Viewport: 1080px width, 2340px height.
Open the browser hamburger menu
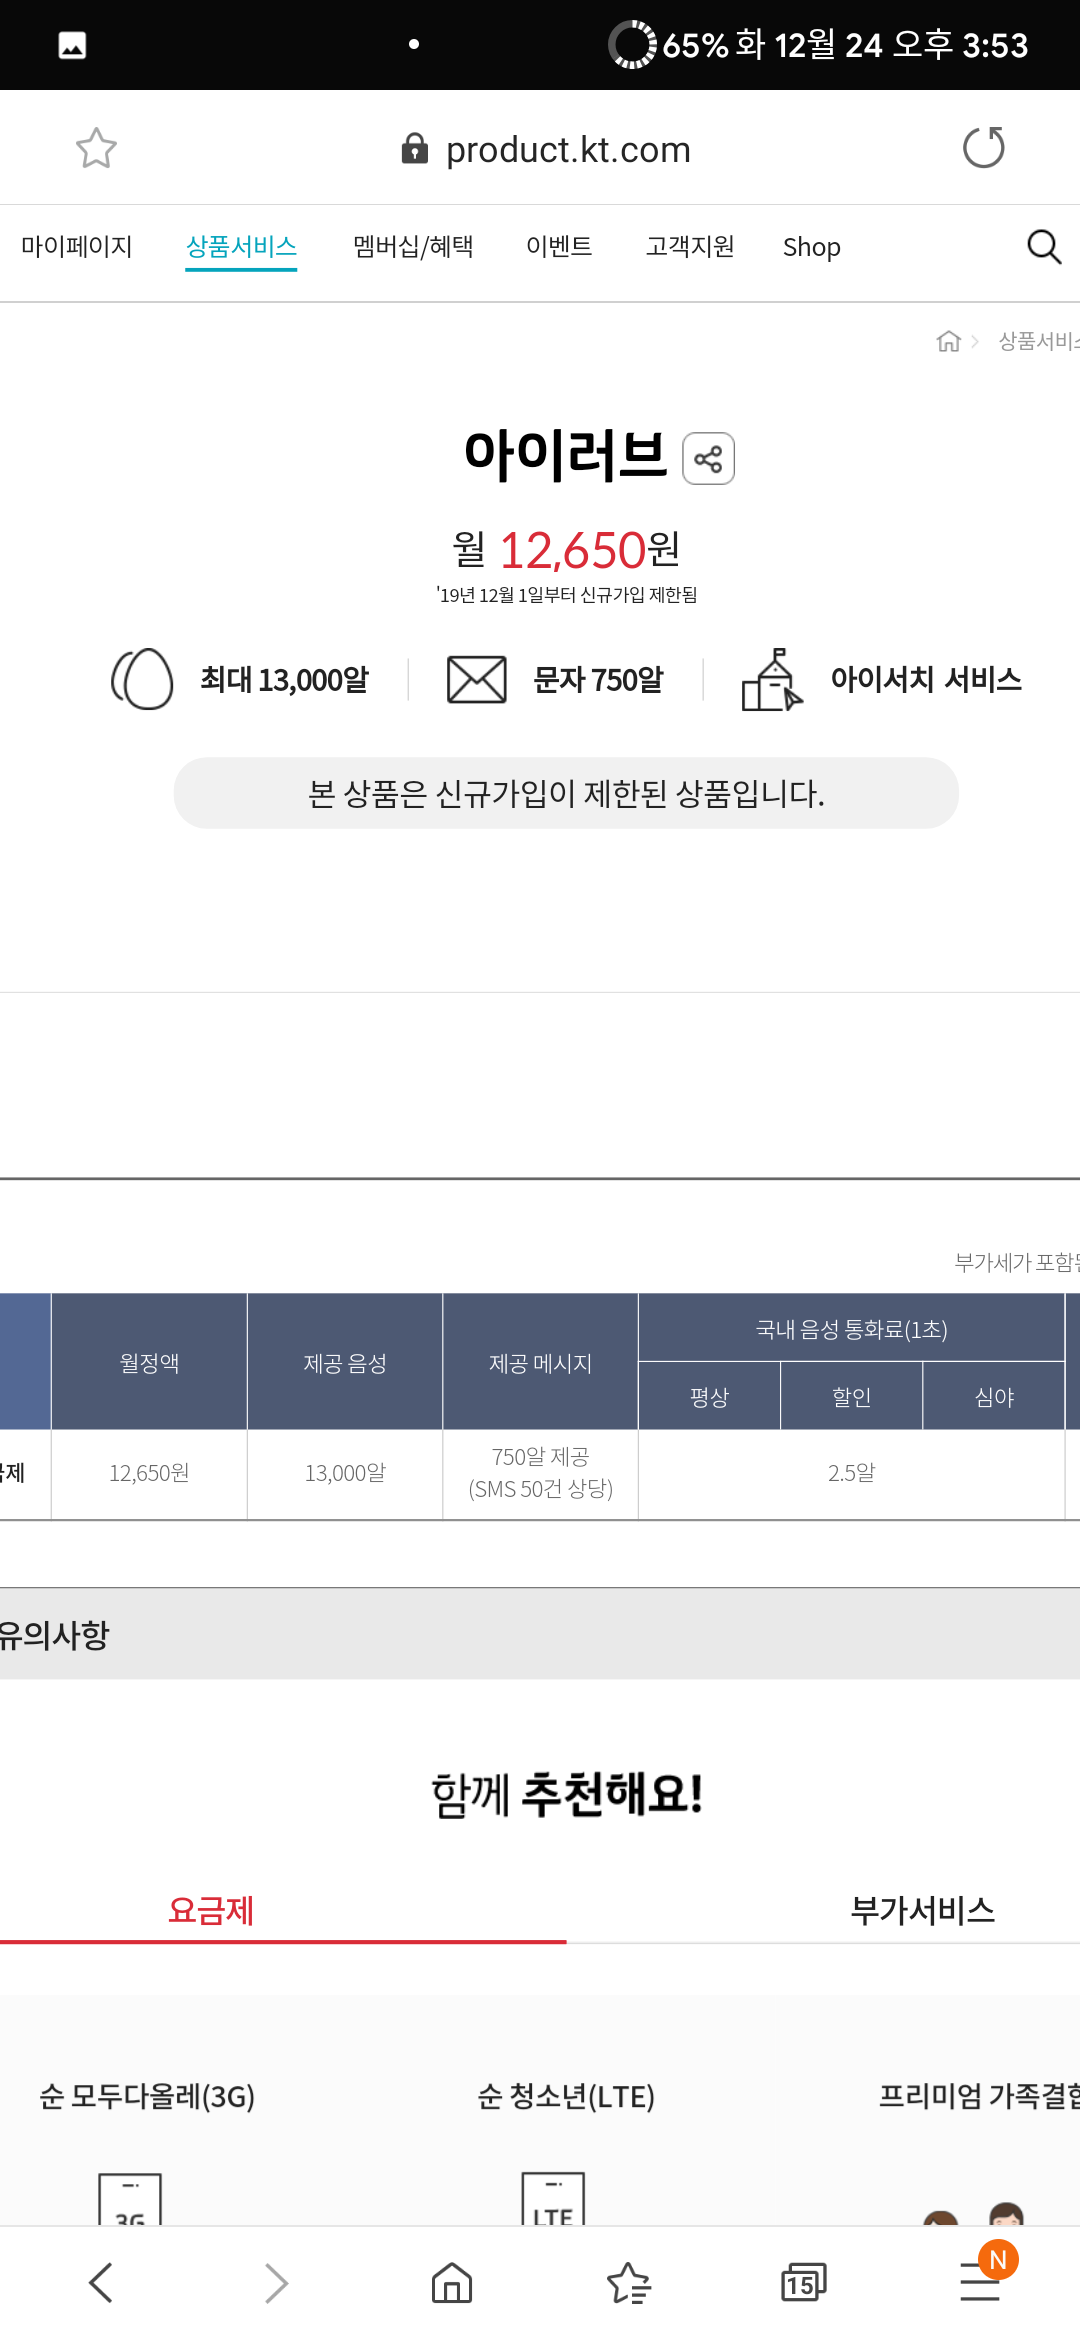pyautogui.click(x=980, y=2282)
